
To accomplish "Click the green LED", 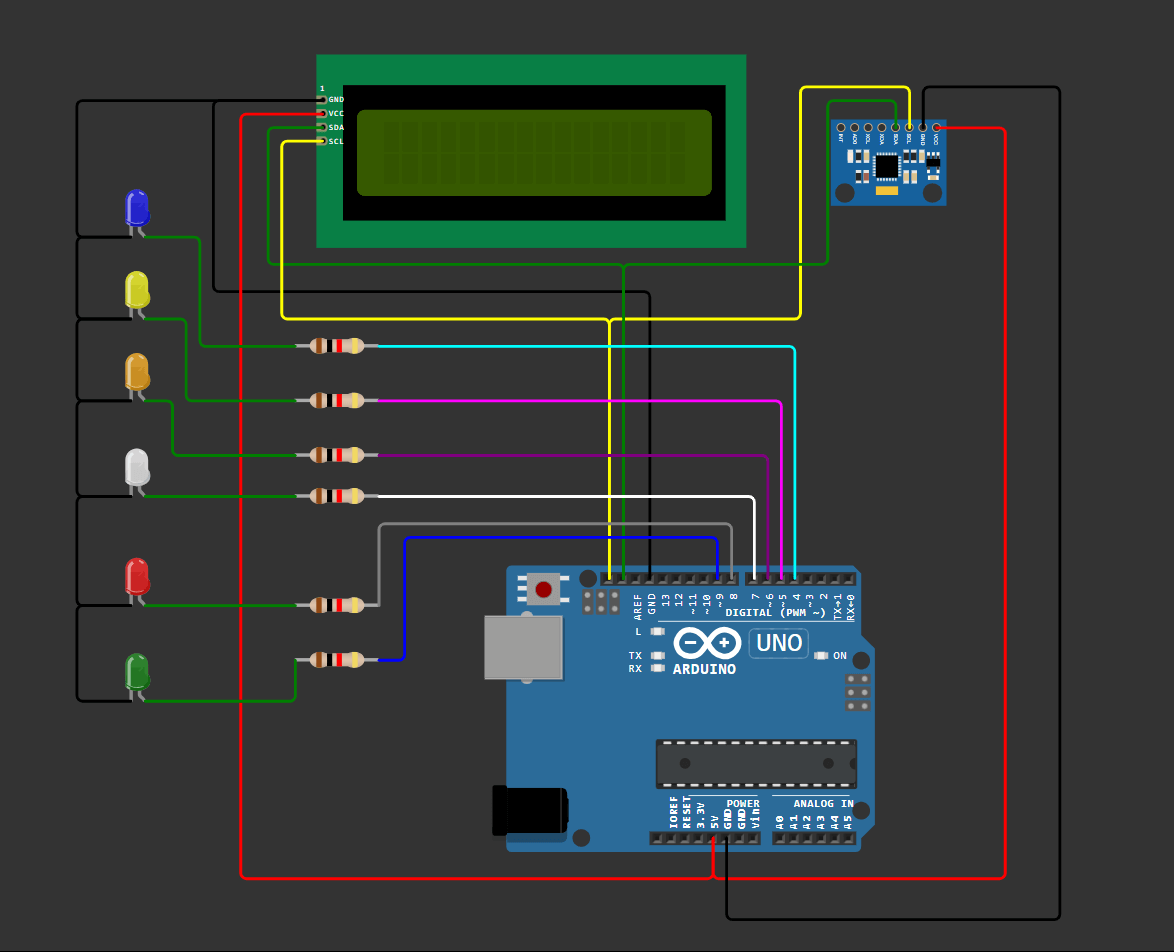I will 137,672.
